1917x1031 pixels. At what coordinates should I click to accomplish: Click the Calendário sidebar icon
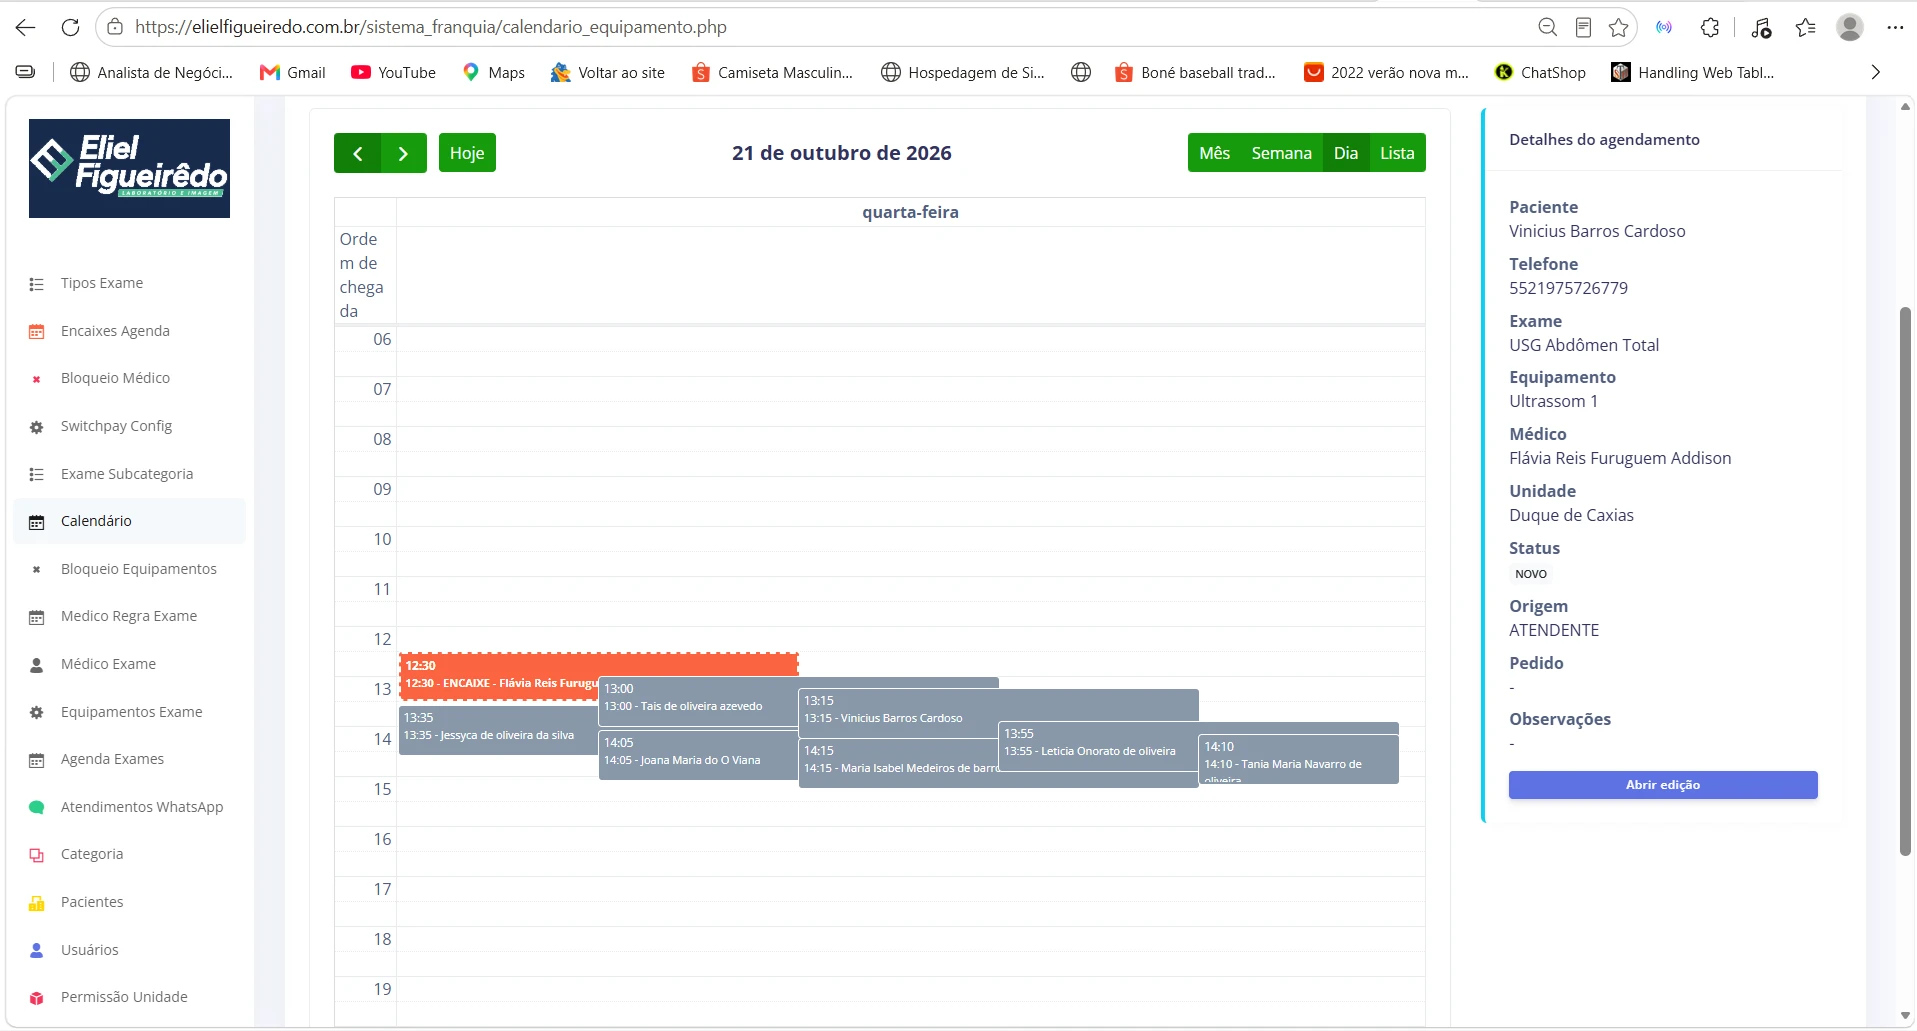37,522
